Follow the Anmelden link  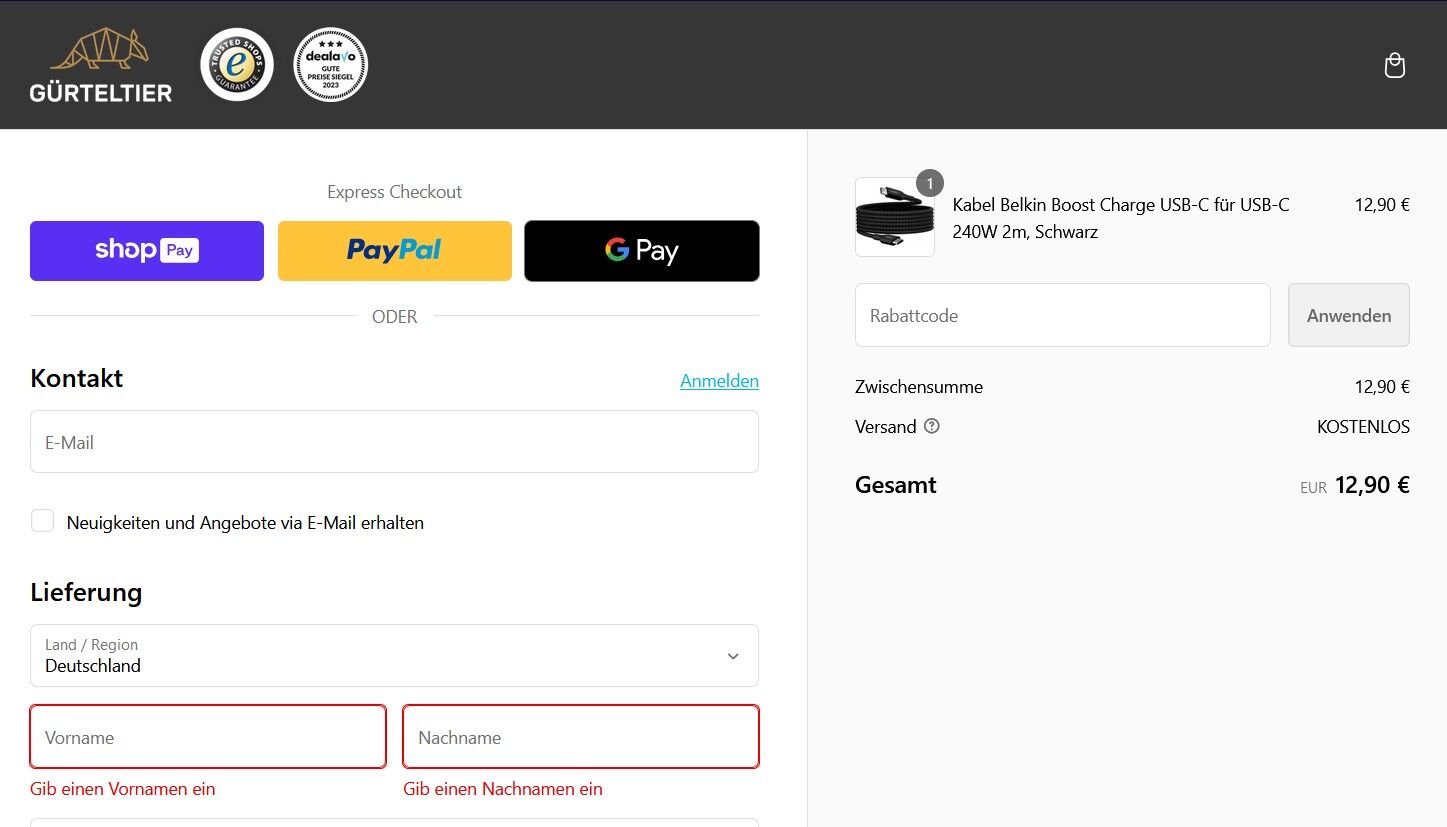(x=719, y=381)
